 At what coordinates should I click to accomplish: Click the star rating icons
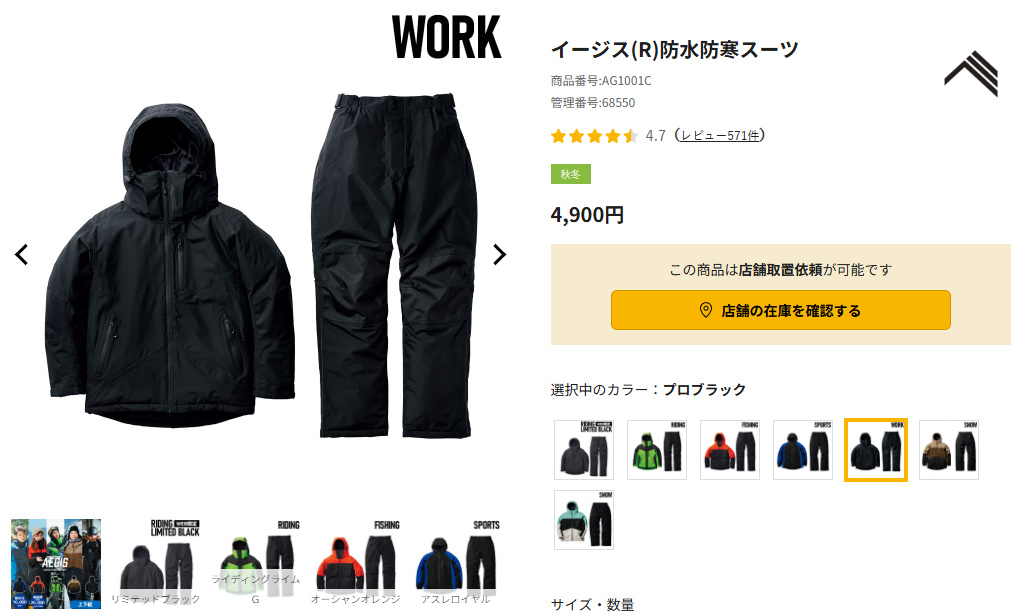point(594,136)
